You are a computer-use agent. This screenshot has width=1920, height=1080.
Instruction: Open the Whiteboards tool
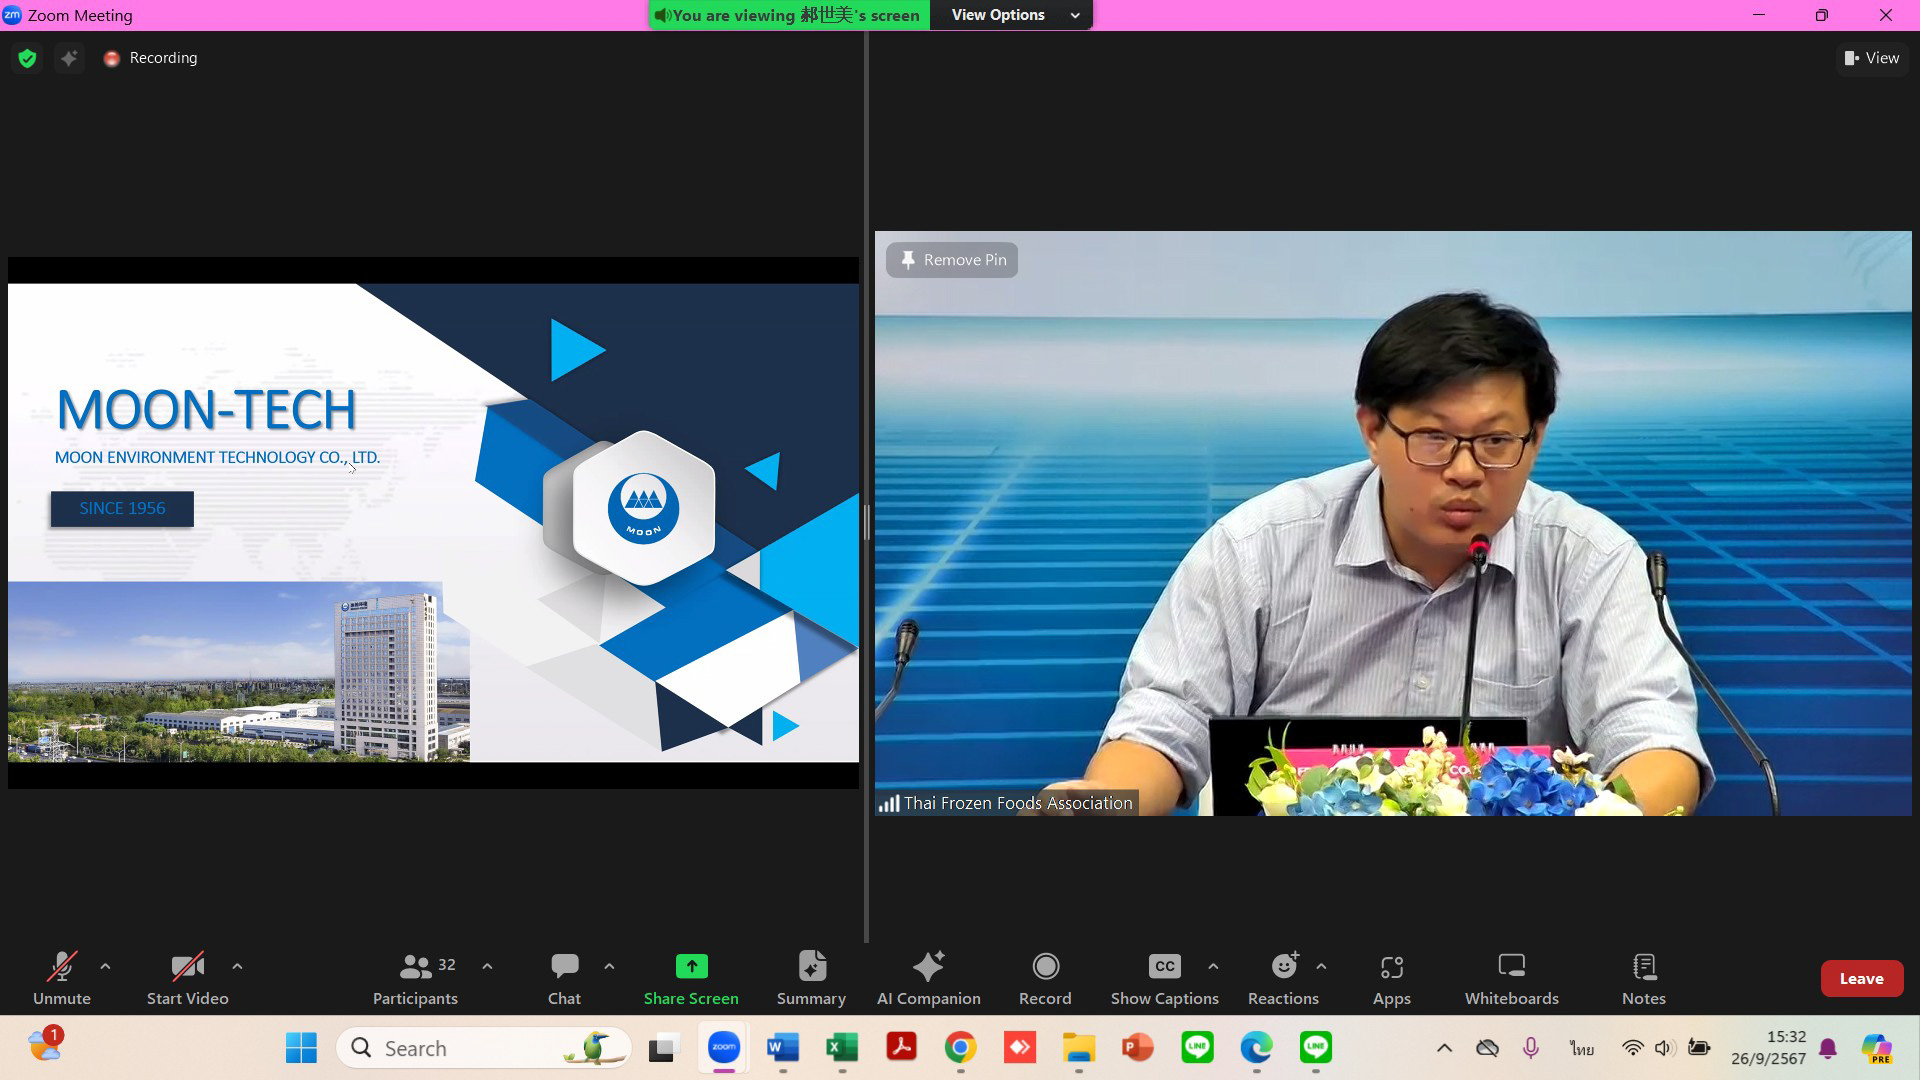pyautogui.click(x=1511, y=977)
